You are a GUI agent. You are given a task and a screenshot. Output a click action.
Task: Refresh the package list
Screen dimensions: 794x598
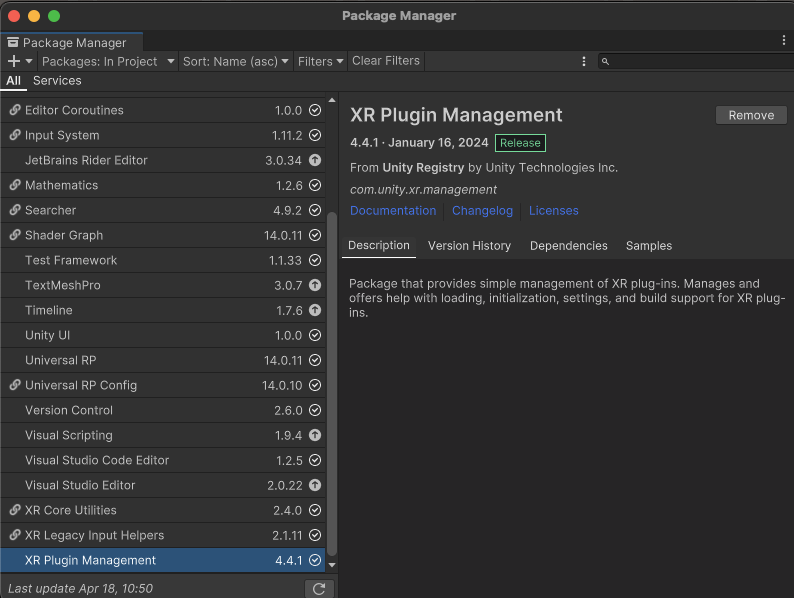pos(319,589)
